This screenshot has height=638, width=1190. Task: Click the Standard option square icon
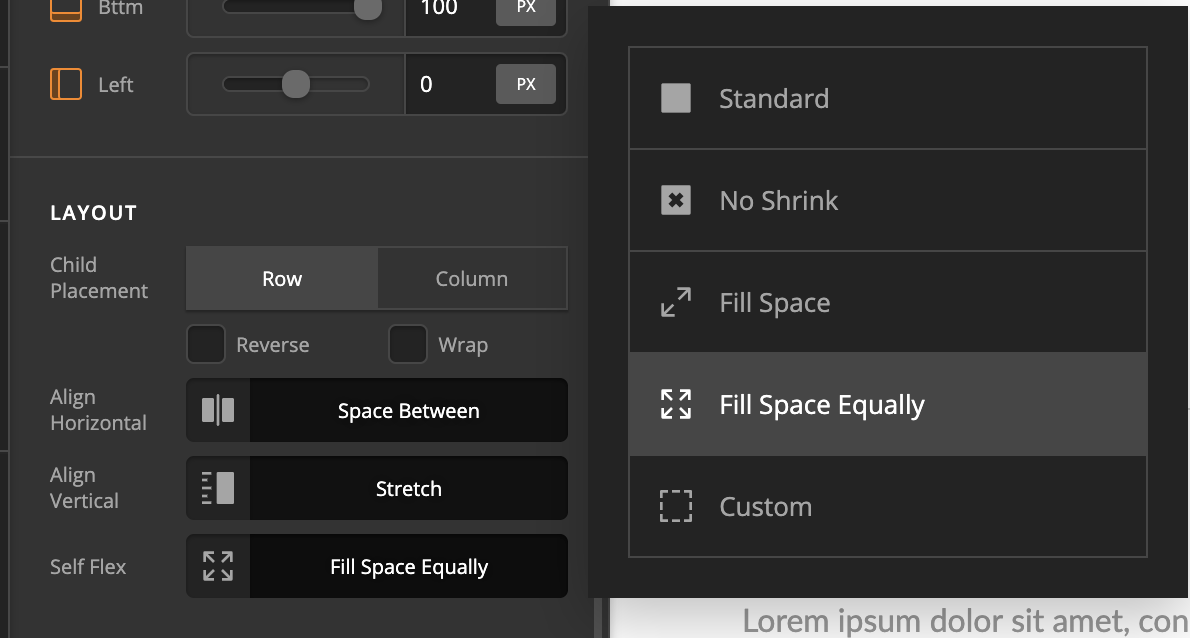click(x=676, y=98)
